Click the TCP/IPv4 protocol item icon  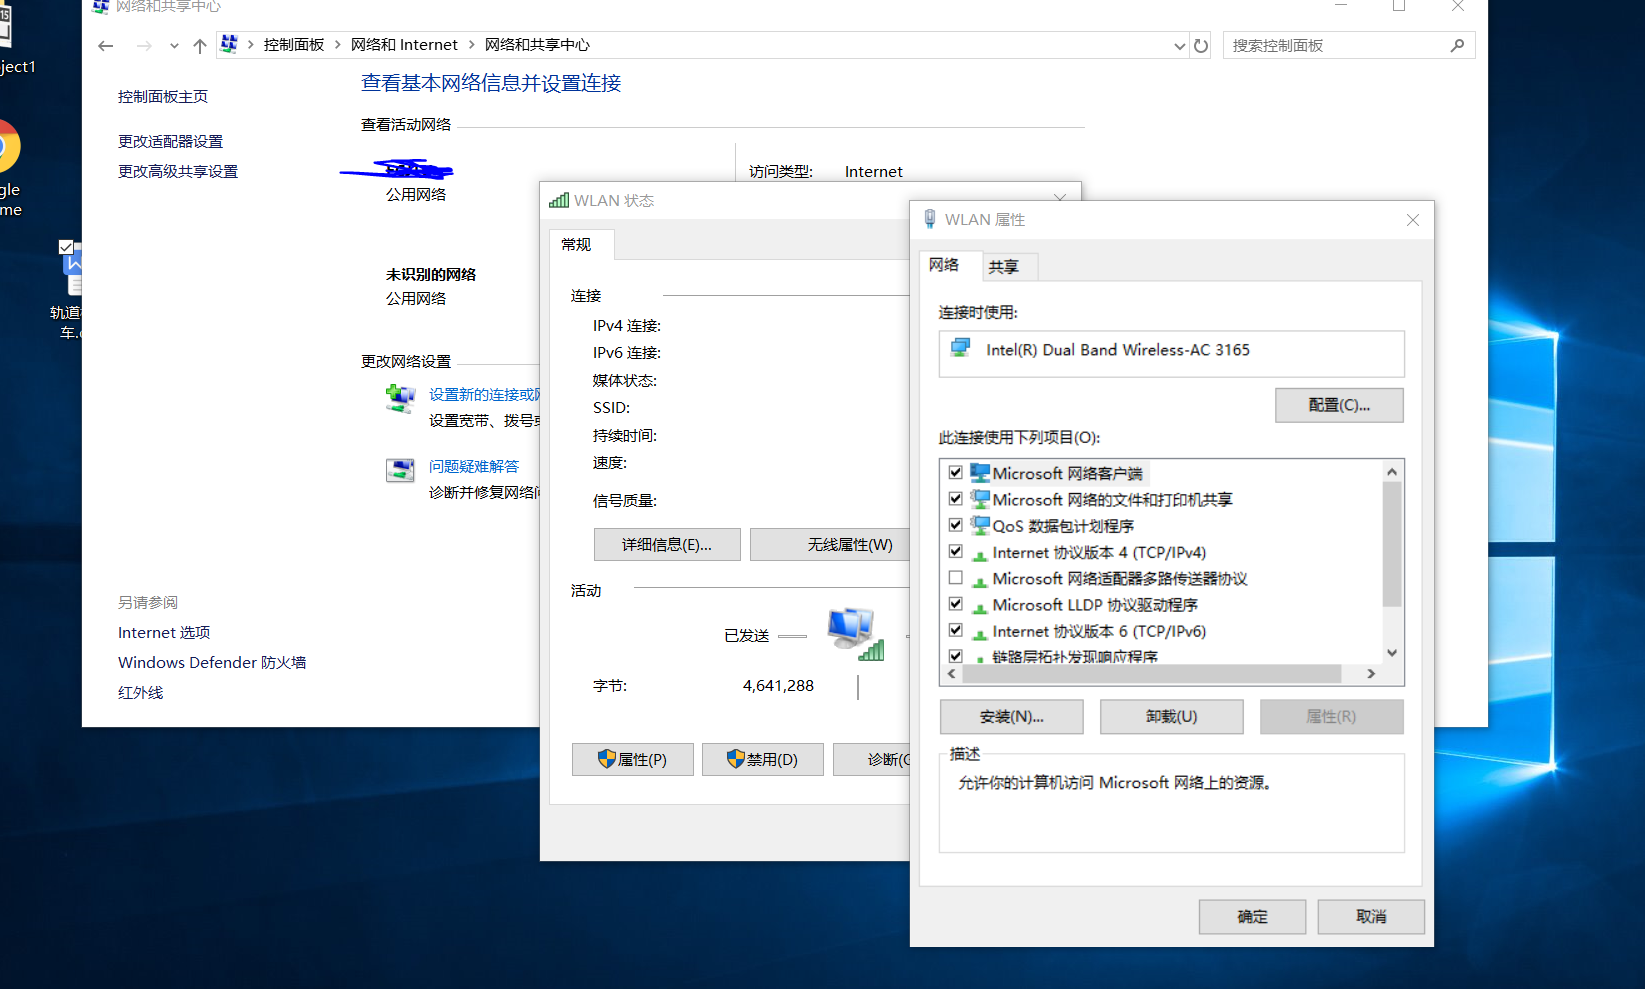pos(980,554)
